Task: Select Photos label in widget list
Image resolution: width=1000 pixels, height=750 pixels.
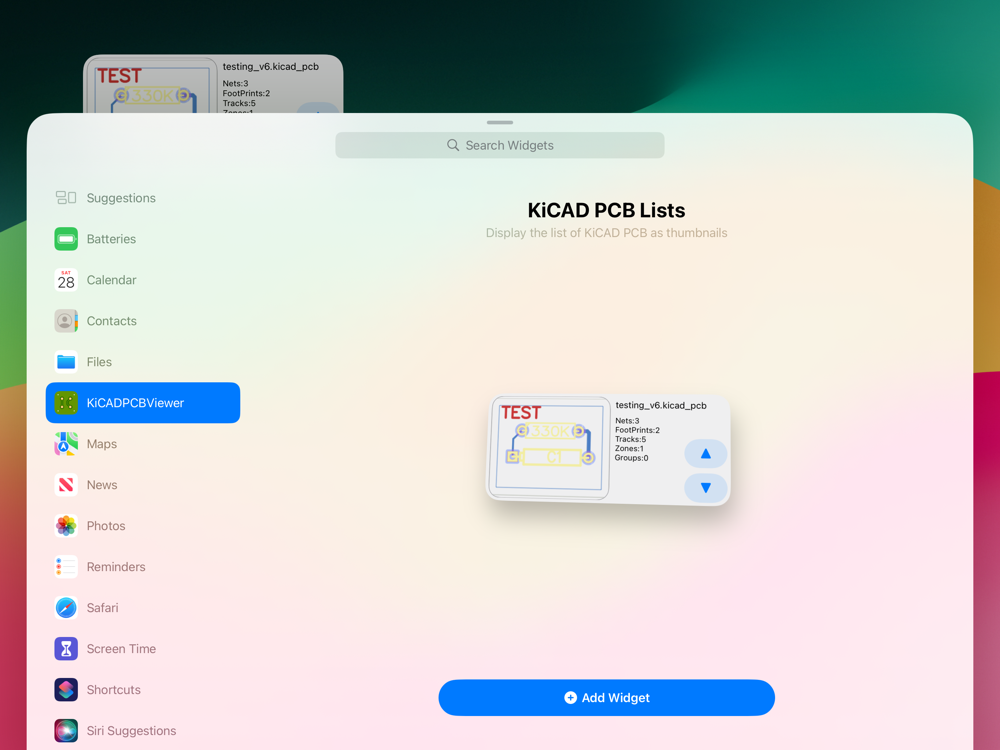Action: point(106,526)
